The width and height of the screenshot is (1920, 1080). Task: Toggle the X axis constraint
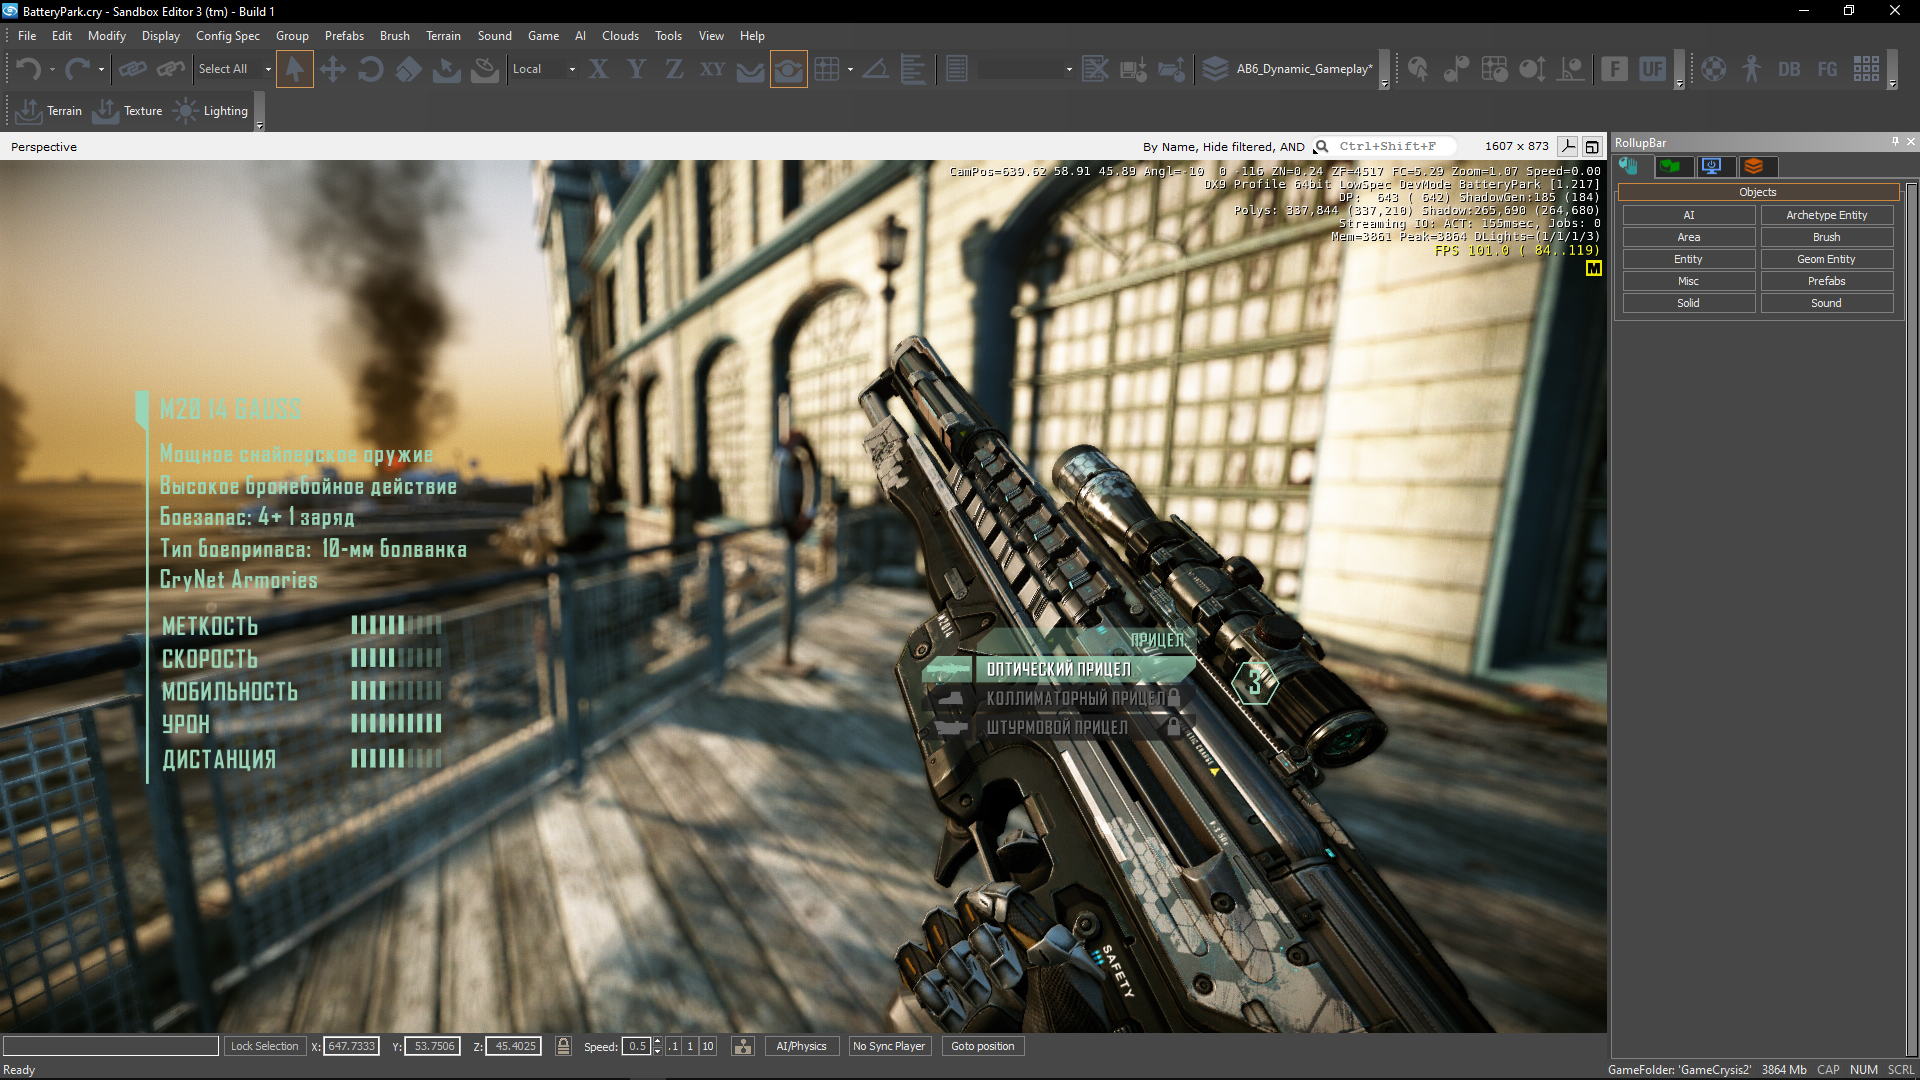(x=598, y=69)
